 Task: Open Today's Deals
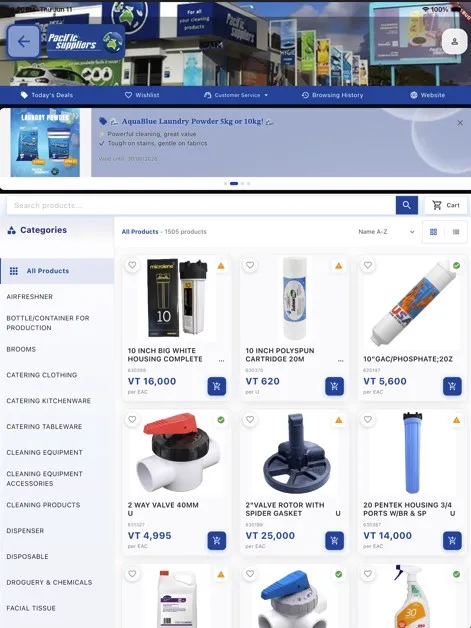click(47, 95)
